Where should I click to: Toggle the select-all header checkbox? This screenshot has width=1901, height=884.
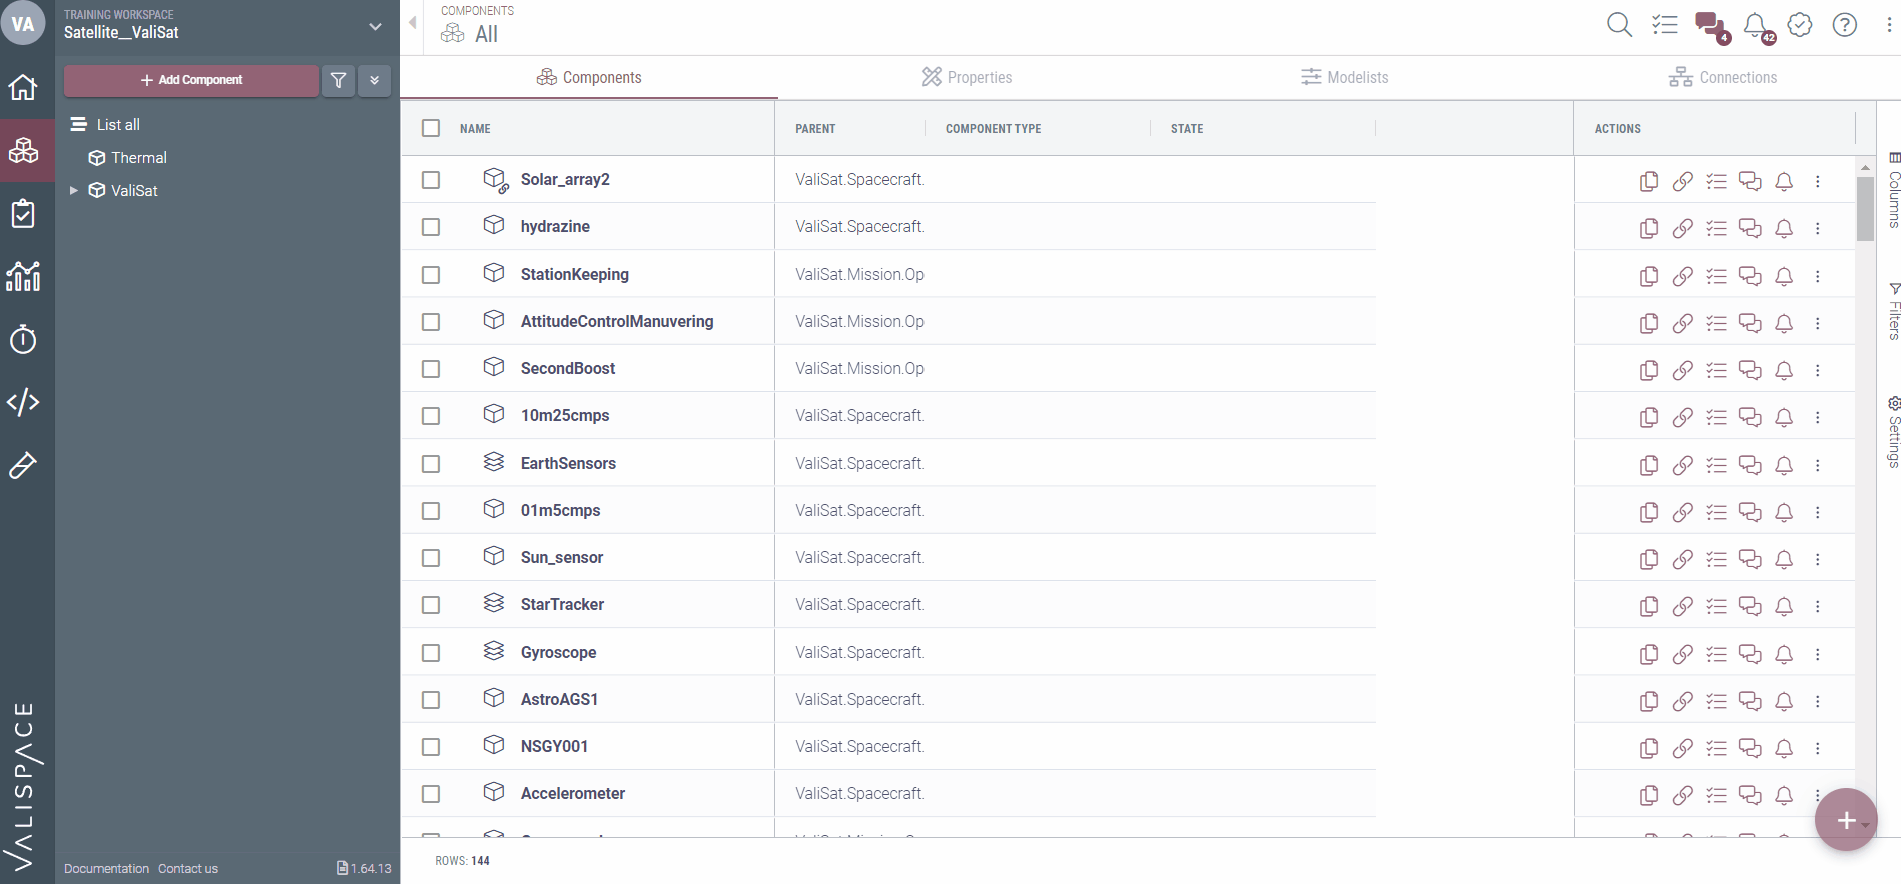pyautogui.click(x=431, y=128)
